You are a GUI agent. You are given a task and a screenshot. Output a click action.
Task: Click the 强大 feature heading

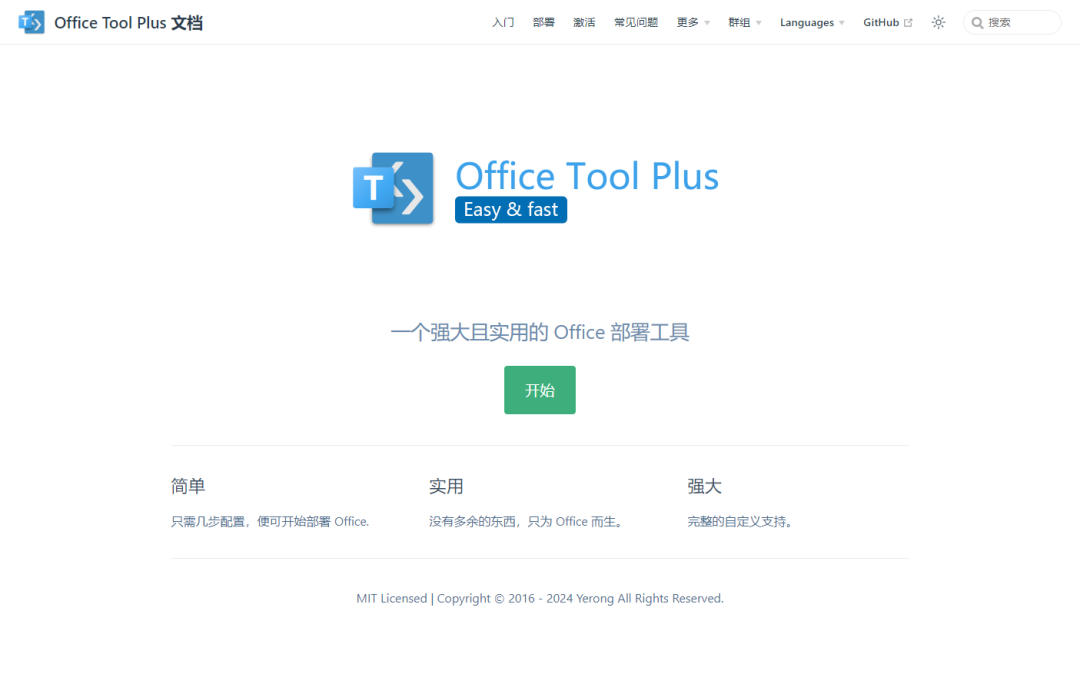point(704,486)
